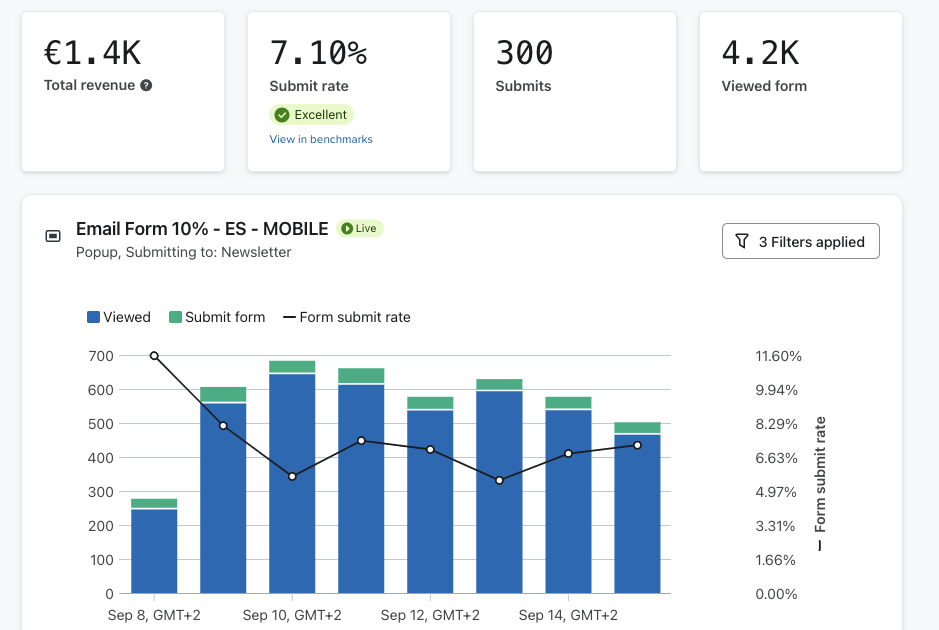Click the Live status play icon

(347, 229)
